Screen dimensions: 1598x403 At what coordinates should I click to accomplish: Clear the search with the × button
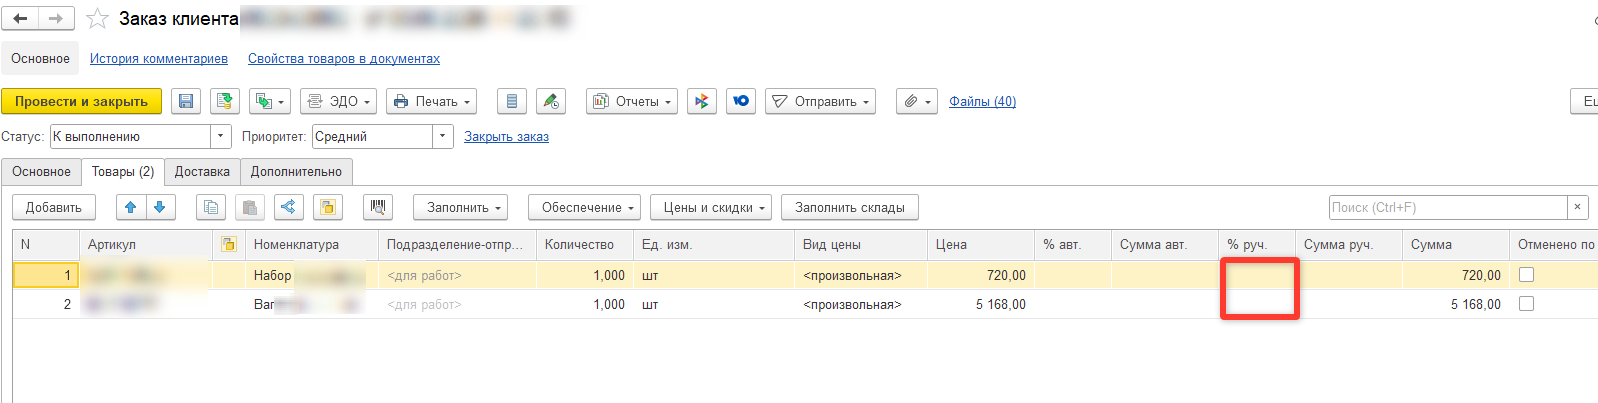[1577, 207]
